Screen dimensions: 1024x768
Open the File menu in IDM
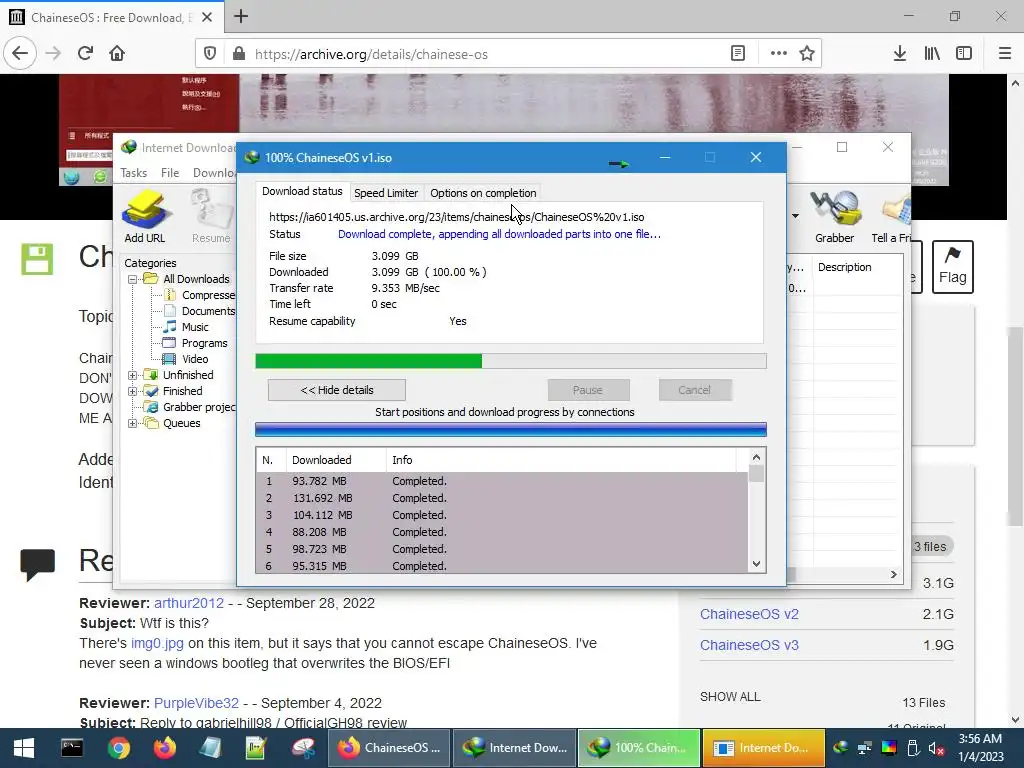pos(170,173)
